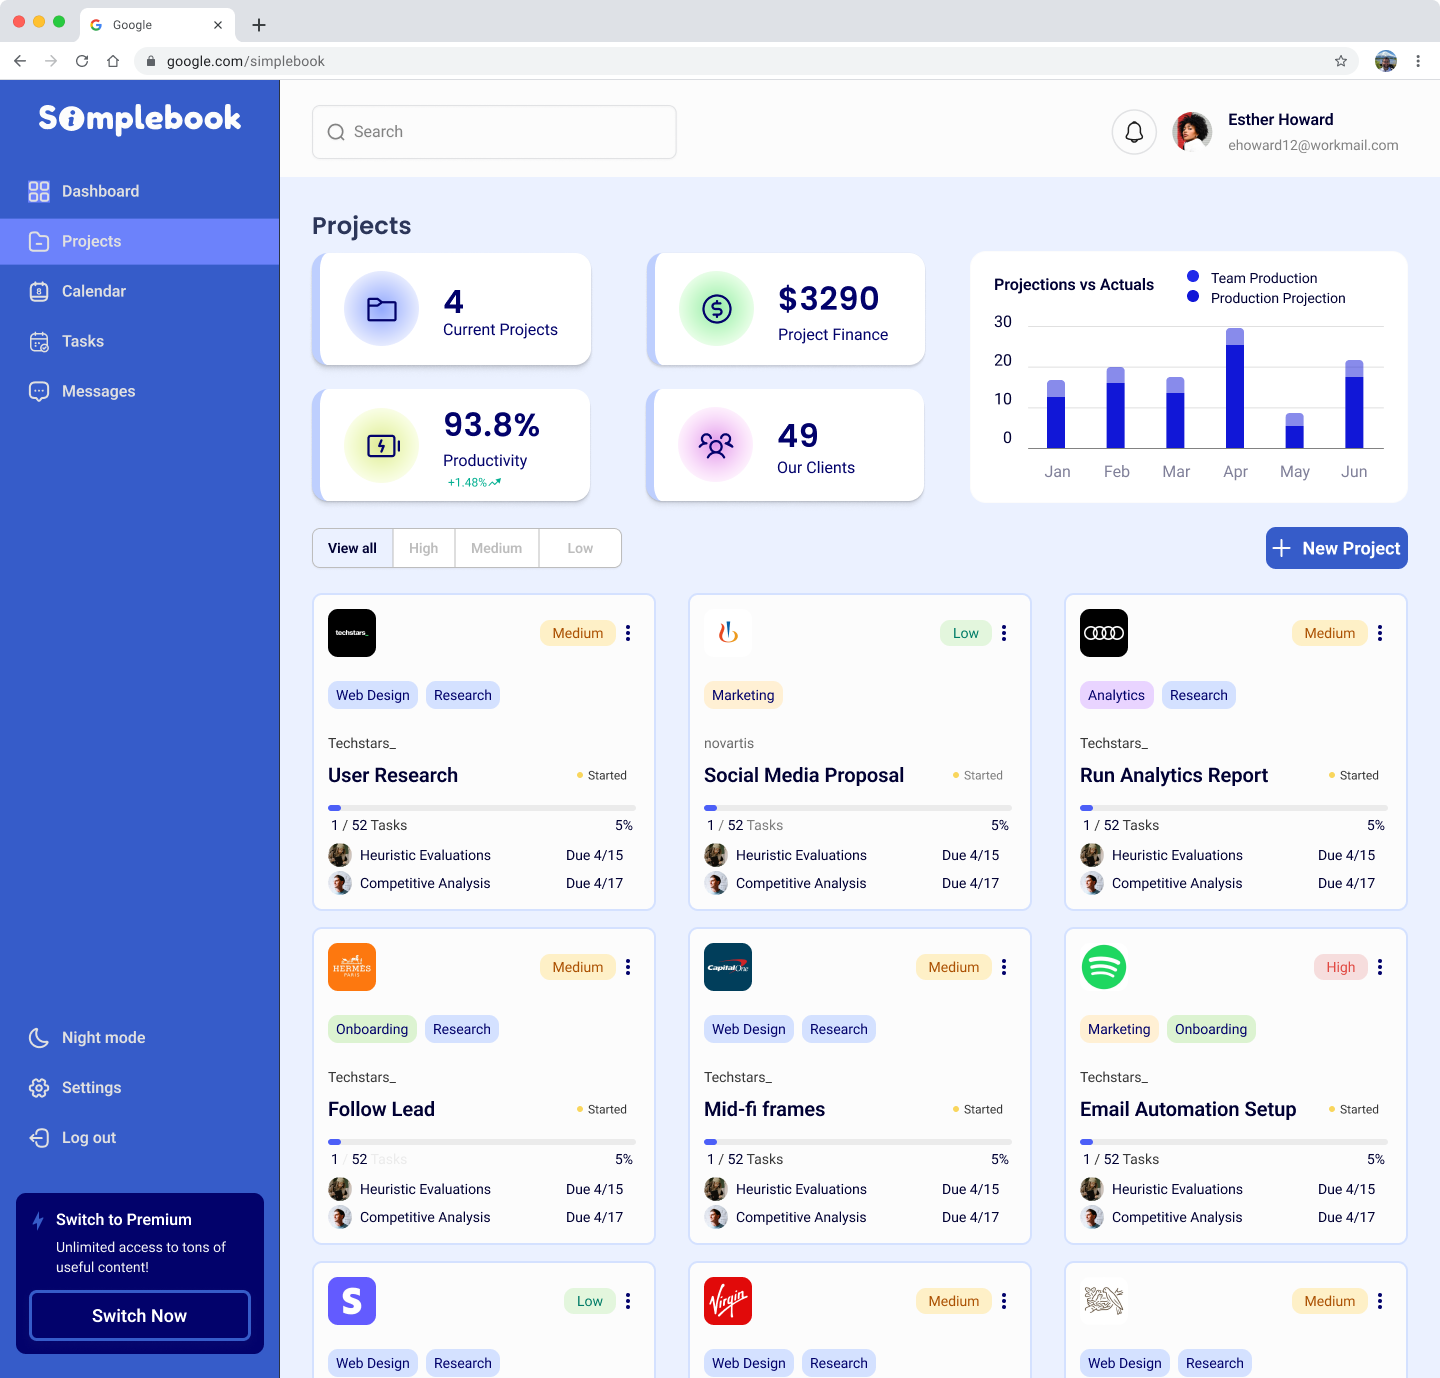
Task: Click the Capital One logo on Mid-fi frames
Action: point(728,967)
